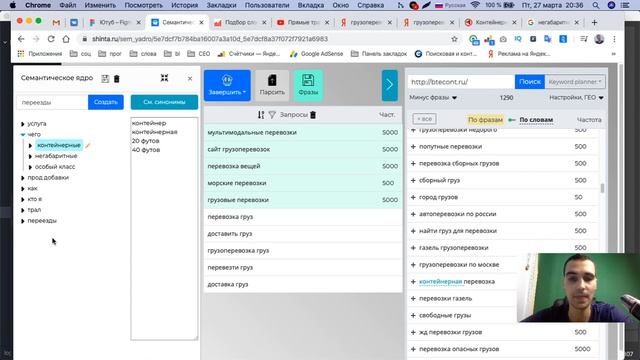Image resolution: width=640 pixels, height=360 pixels.
Task: Go to Chrome home page icon
Action: [x=66, y=39]
